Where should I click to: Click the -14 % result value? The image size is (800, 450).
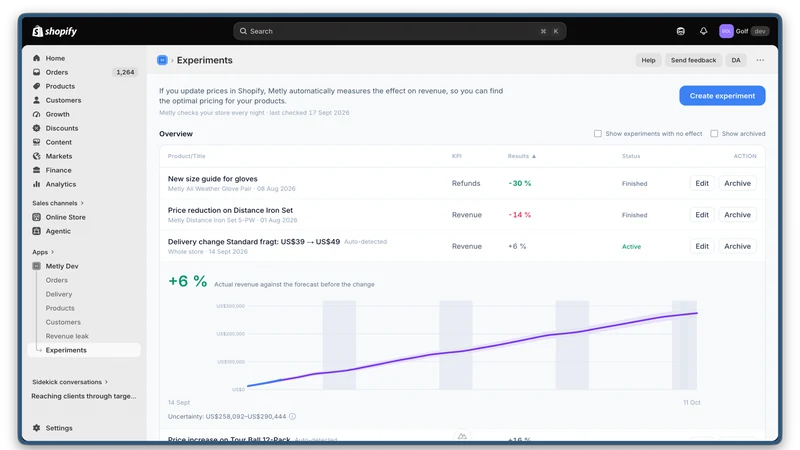[x=519, y=215]
